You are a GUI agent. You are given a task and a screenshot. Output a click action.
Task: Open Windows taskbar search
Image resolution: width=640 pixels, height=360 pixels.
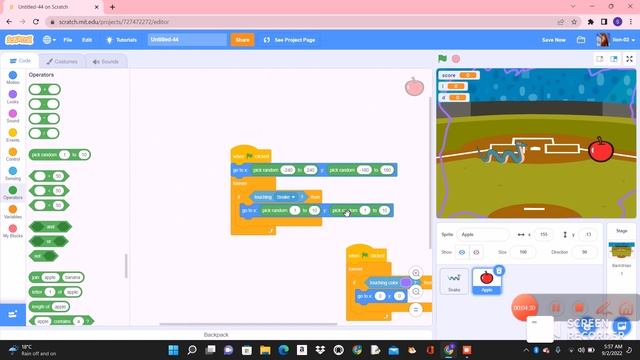click(x=192, y=350)
